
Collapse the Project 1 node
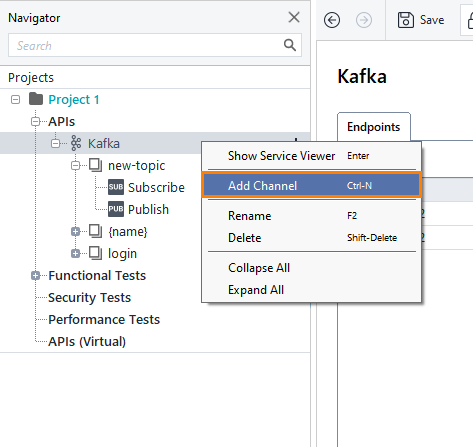(x=15, y=99)
